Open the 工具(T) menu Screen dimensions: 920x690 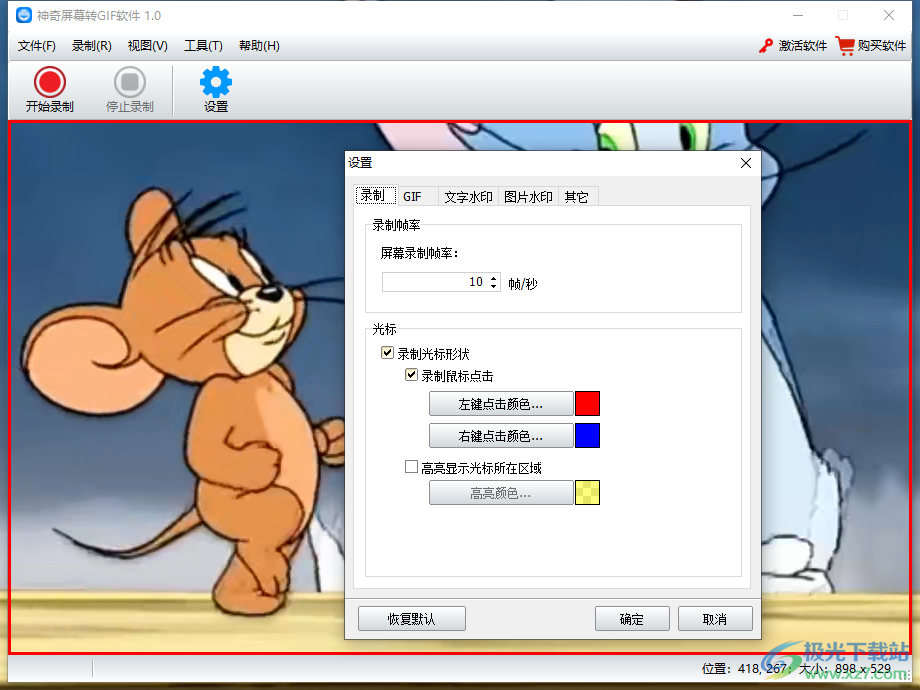(x=203, y=46)
